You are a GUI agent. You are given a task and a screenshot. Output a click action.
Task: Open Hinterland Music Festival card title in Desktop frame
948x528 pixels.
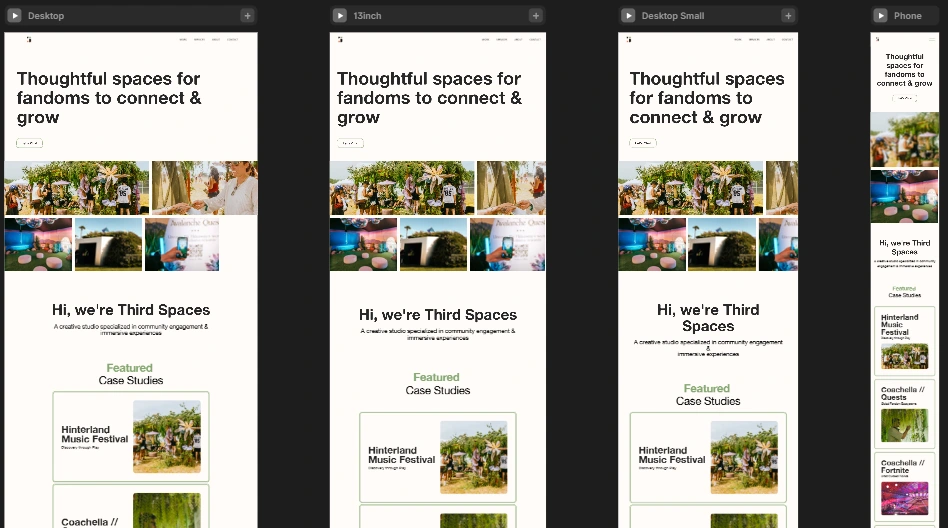tap(94, 434)
